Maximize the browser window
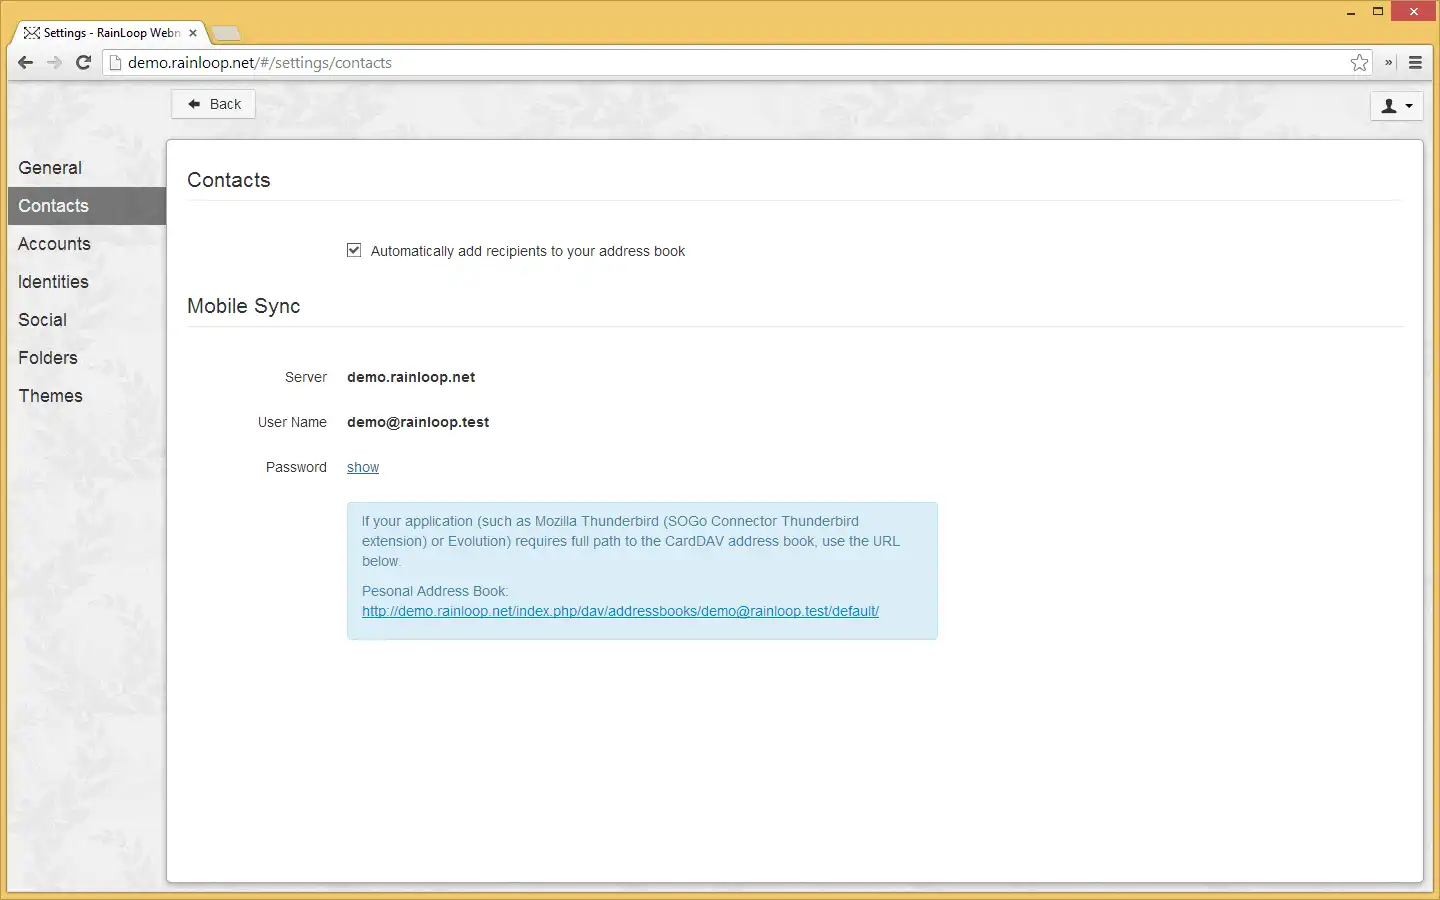This screenshot has height=900, width=1440. click(1378, 12)
